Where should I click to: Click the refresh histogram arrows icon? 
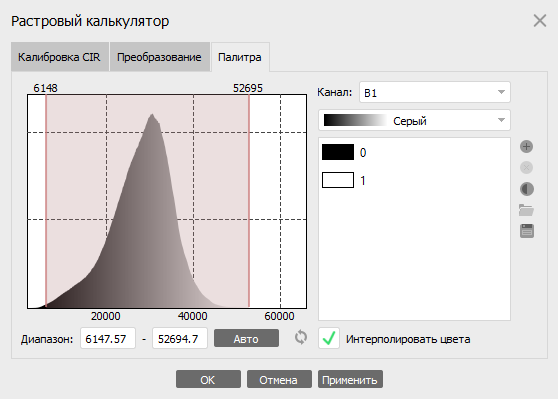(x=301, y=337)
